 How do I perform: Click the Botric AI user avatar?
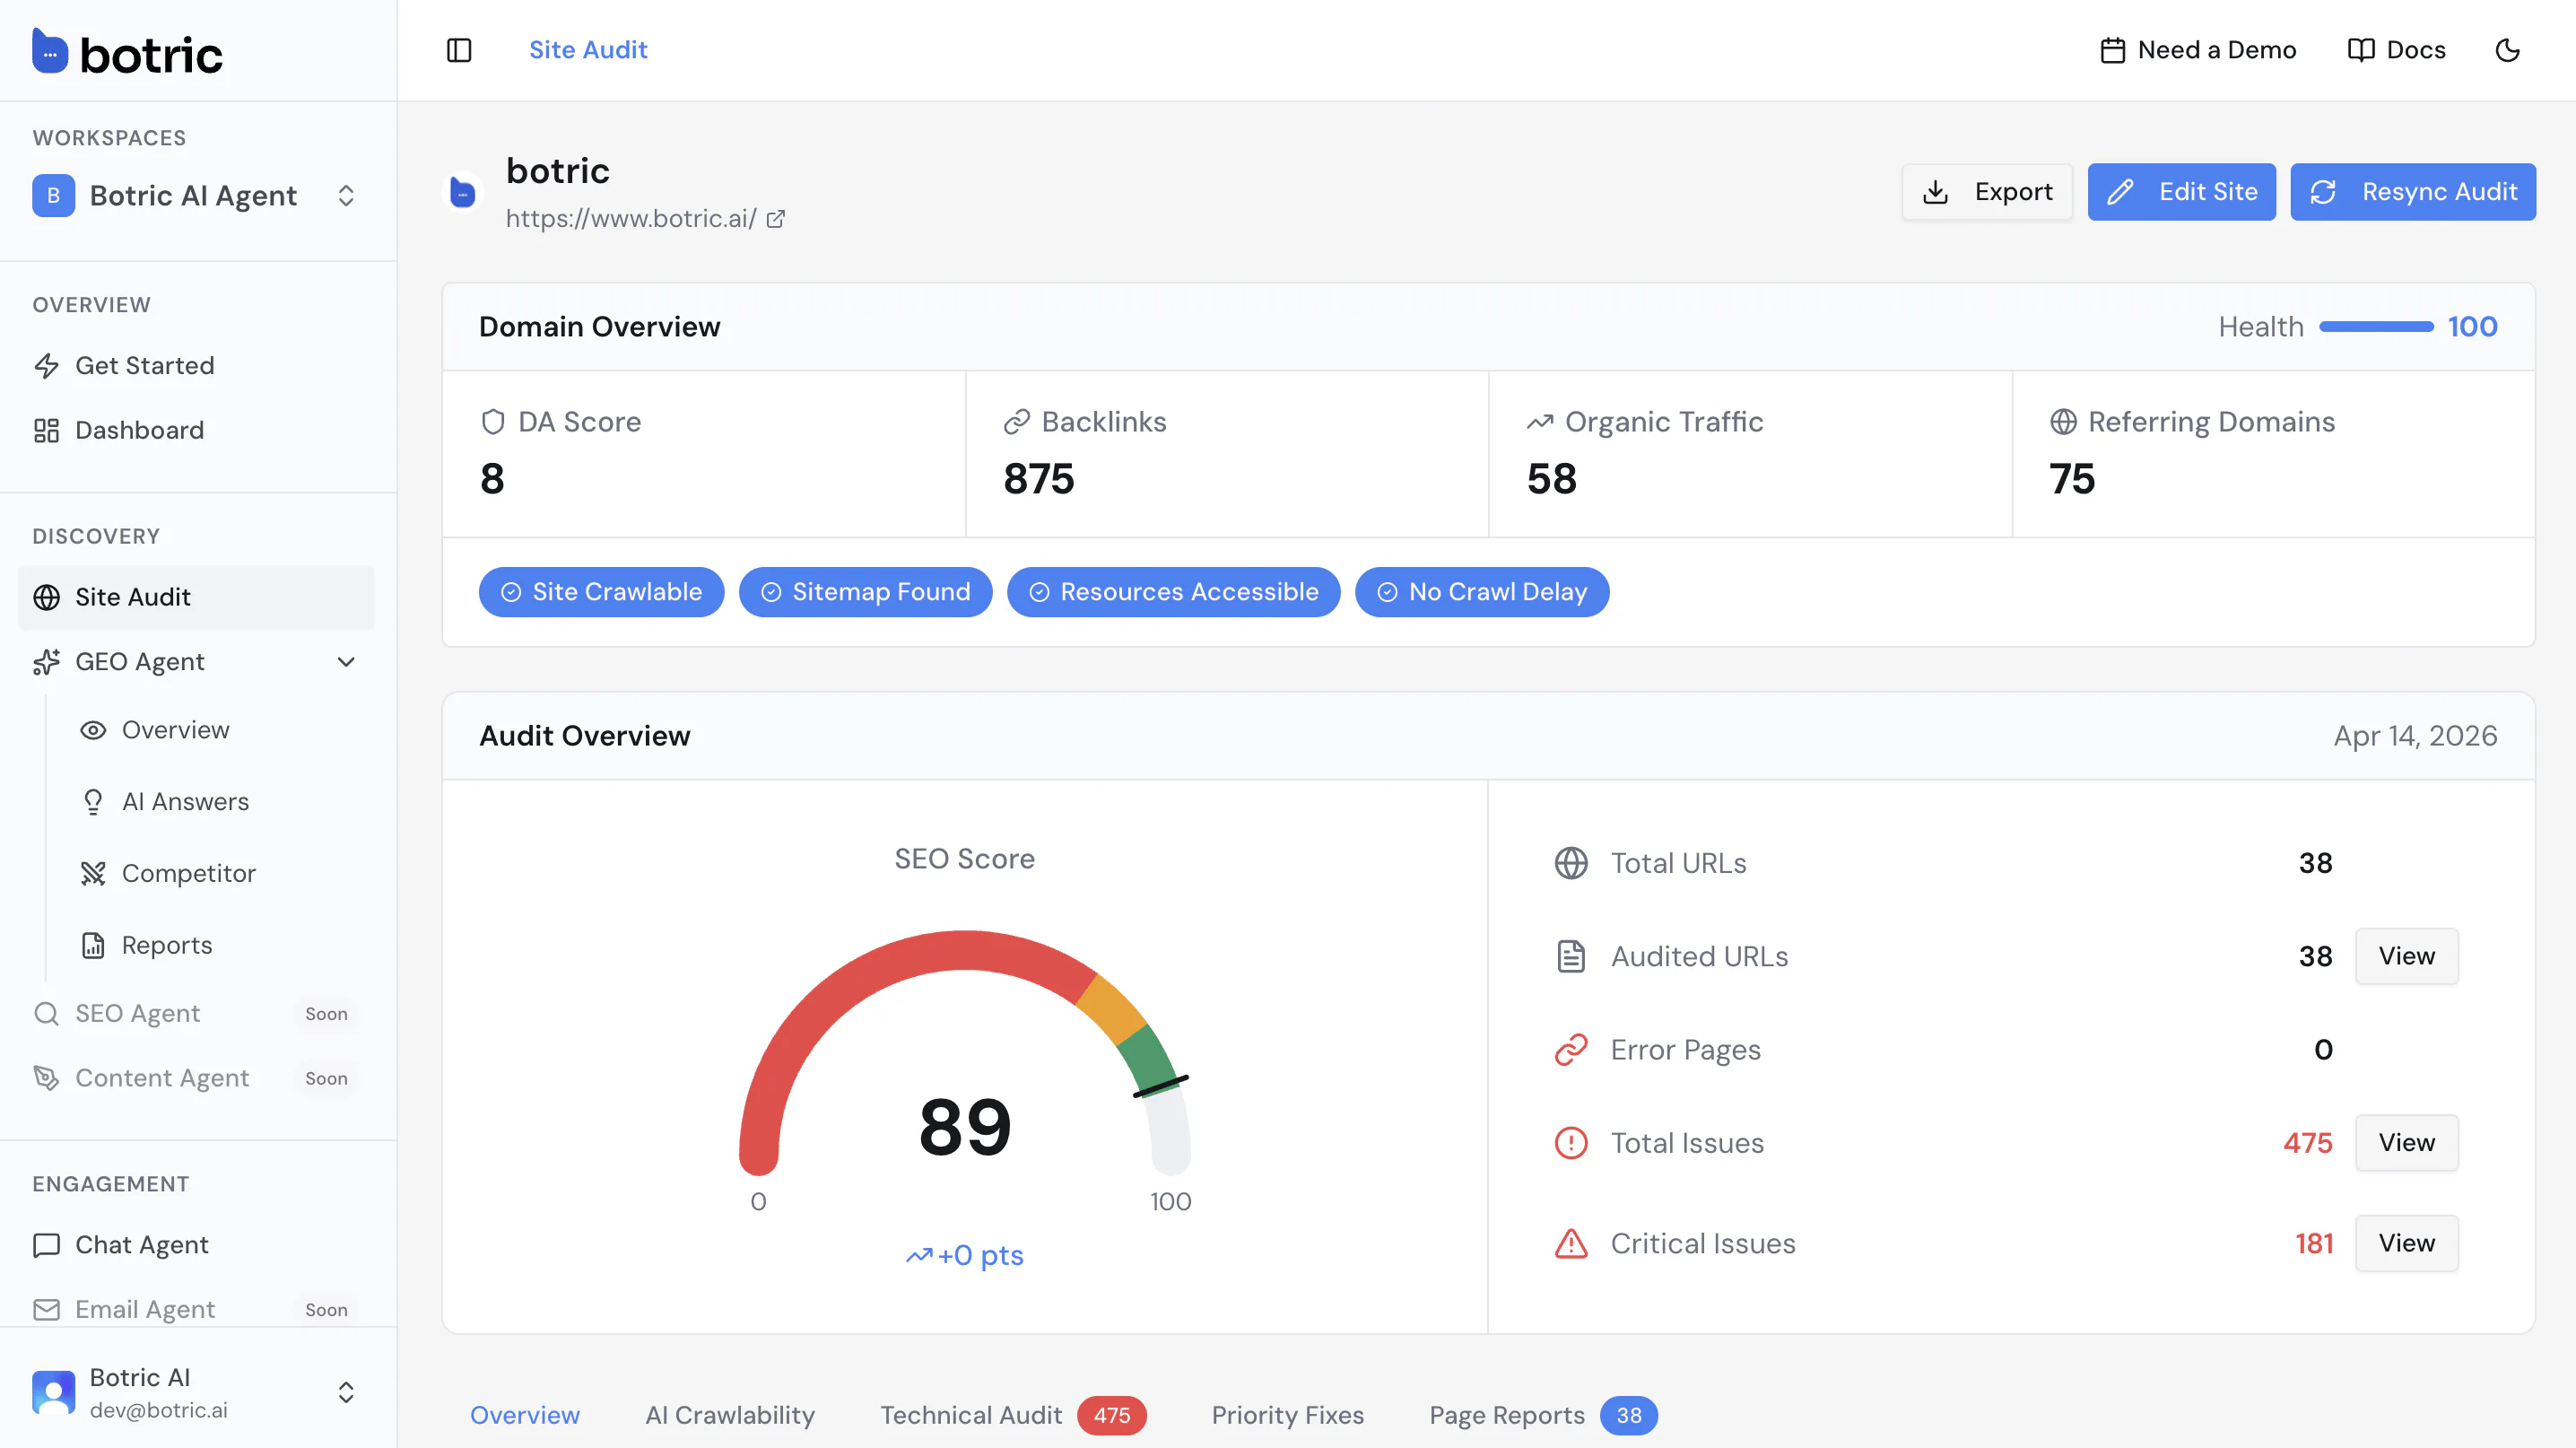tap(54, 1392)
